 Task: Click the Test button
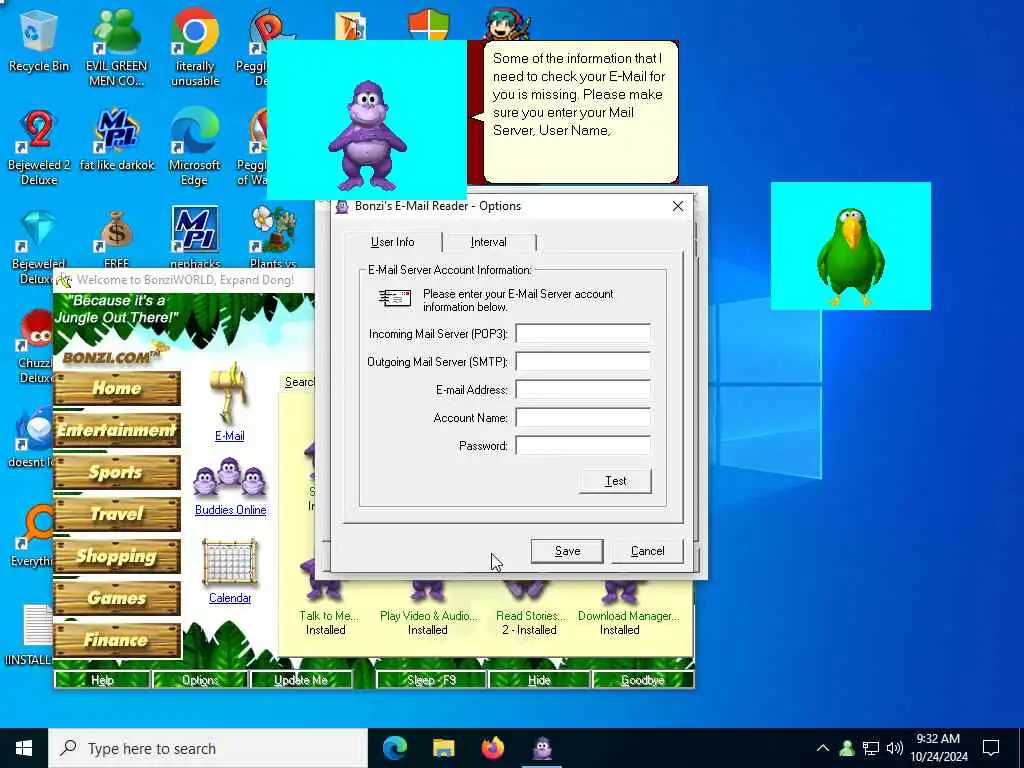615,481
